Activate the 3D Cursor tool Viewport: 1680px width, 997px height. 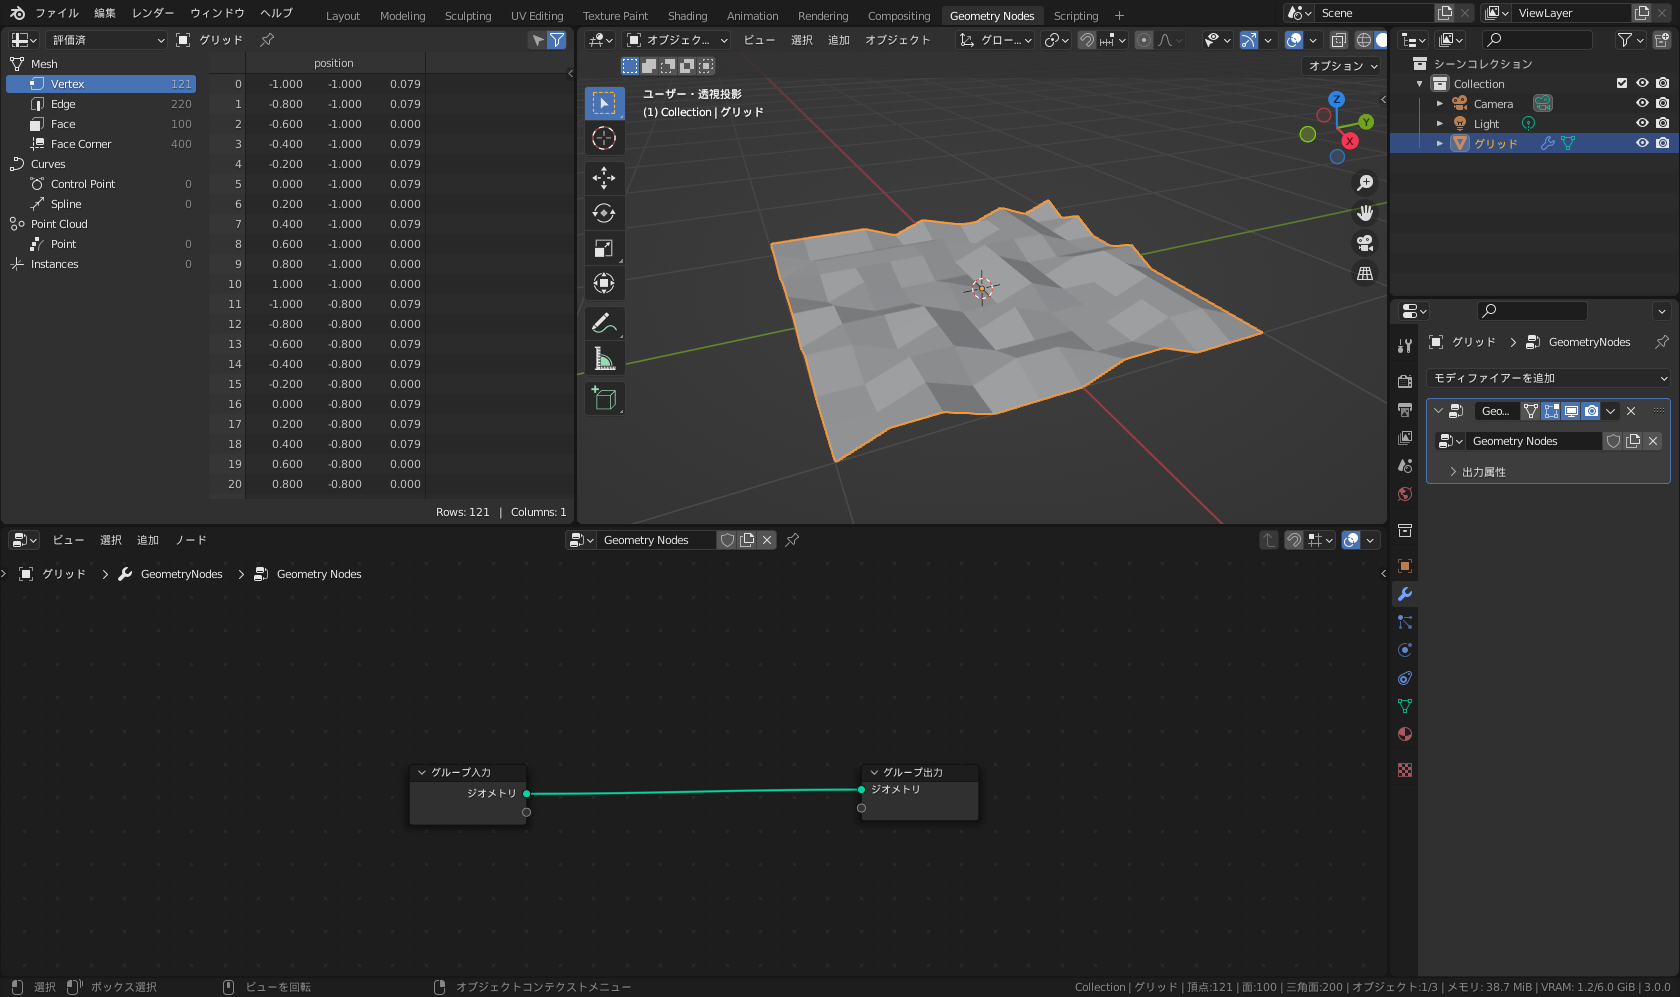pos(604,138)
